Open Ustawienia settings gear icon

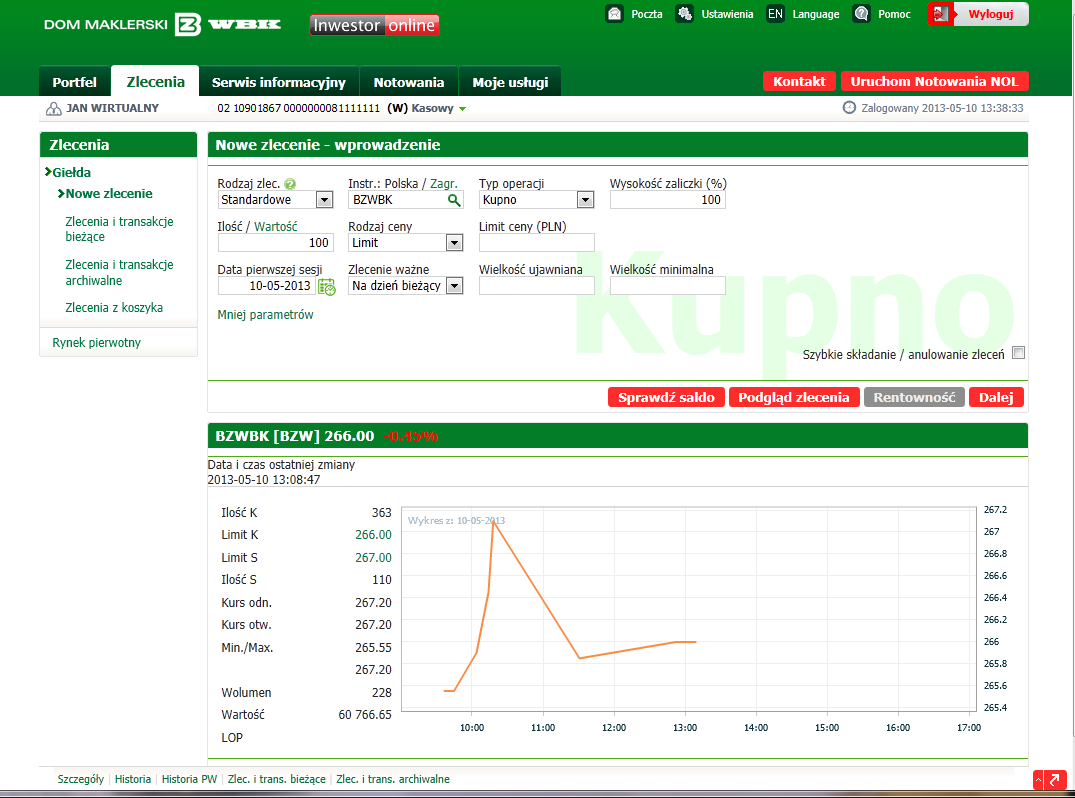pyautogui.click(x=684, y=14)
